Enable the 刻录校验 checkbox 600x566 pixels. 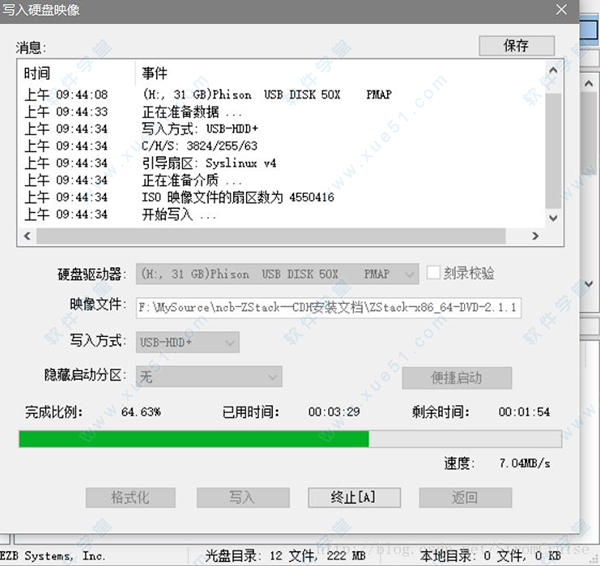[x=434, y=273]
